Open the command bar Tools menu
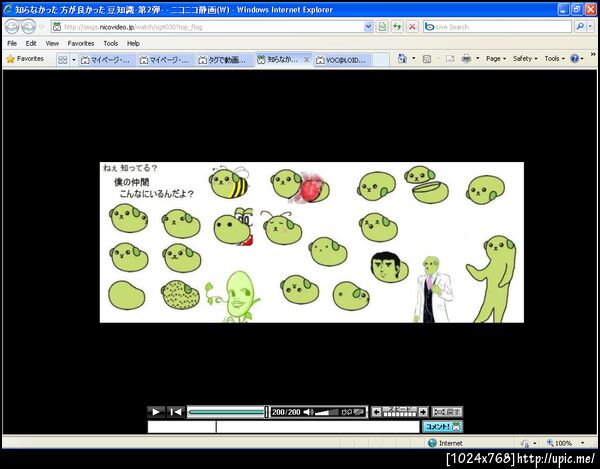 tap(554, 59)
